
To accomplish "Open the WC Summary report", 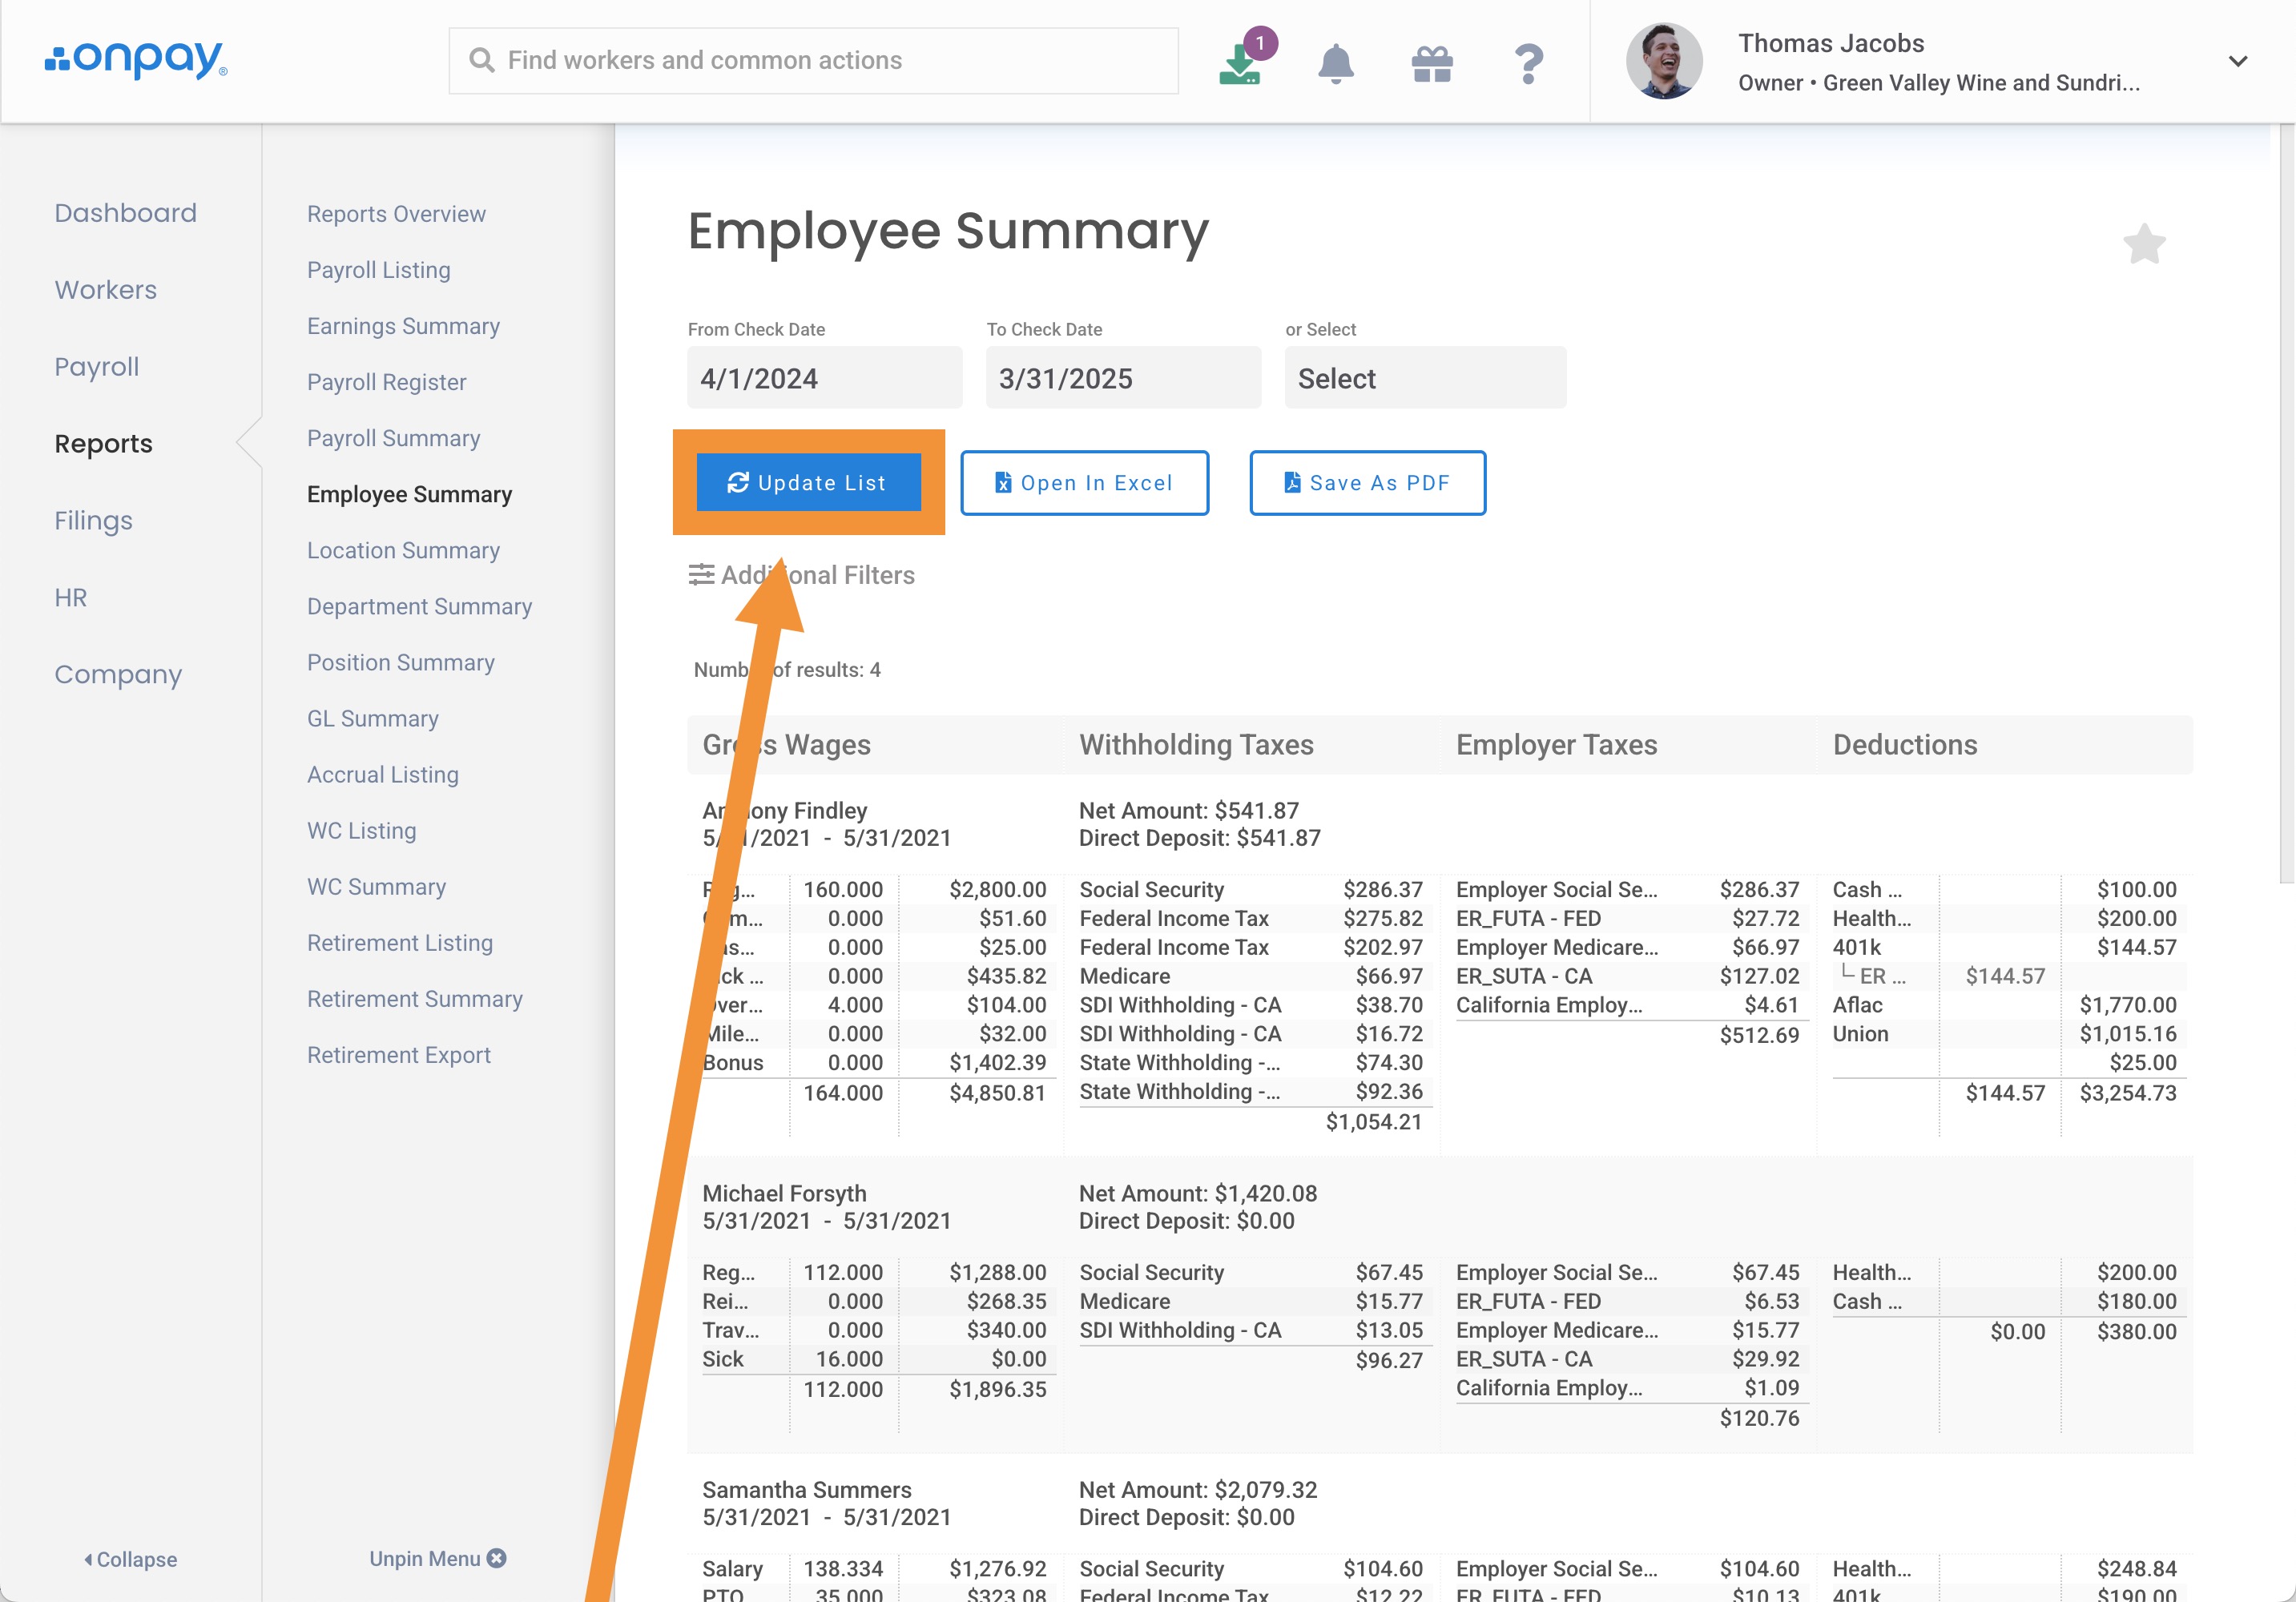I will coord(376,886).
